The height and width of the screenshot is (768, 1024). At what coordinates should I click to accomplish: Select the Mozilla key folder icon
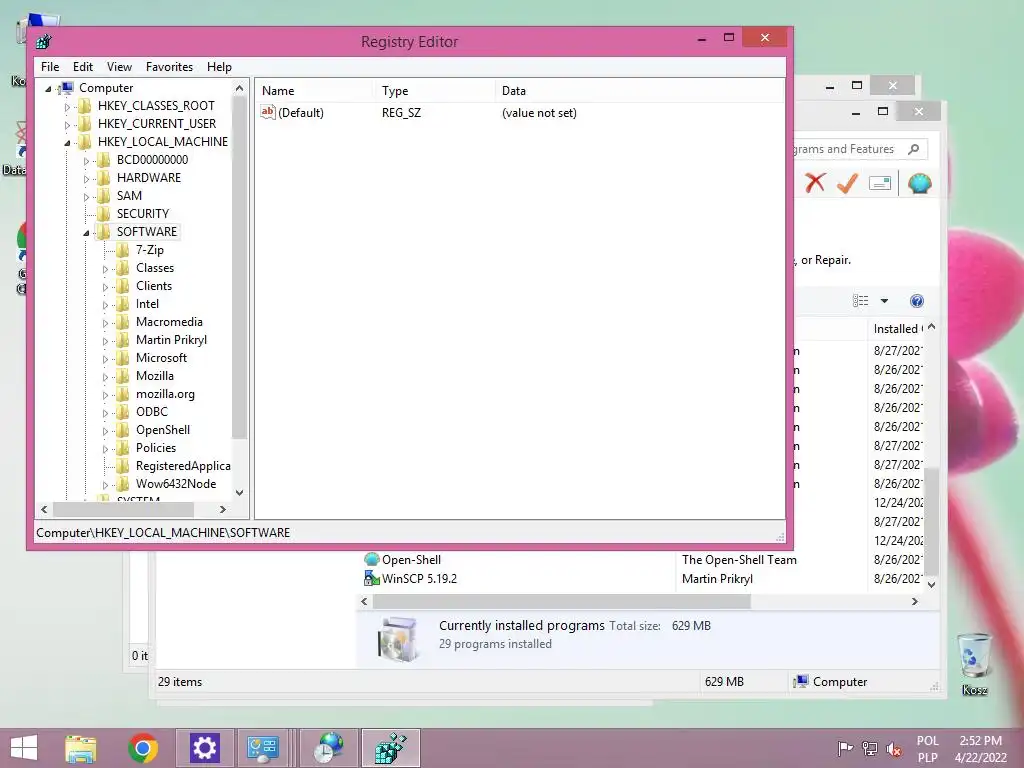tap(123, 376)
